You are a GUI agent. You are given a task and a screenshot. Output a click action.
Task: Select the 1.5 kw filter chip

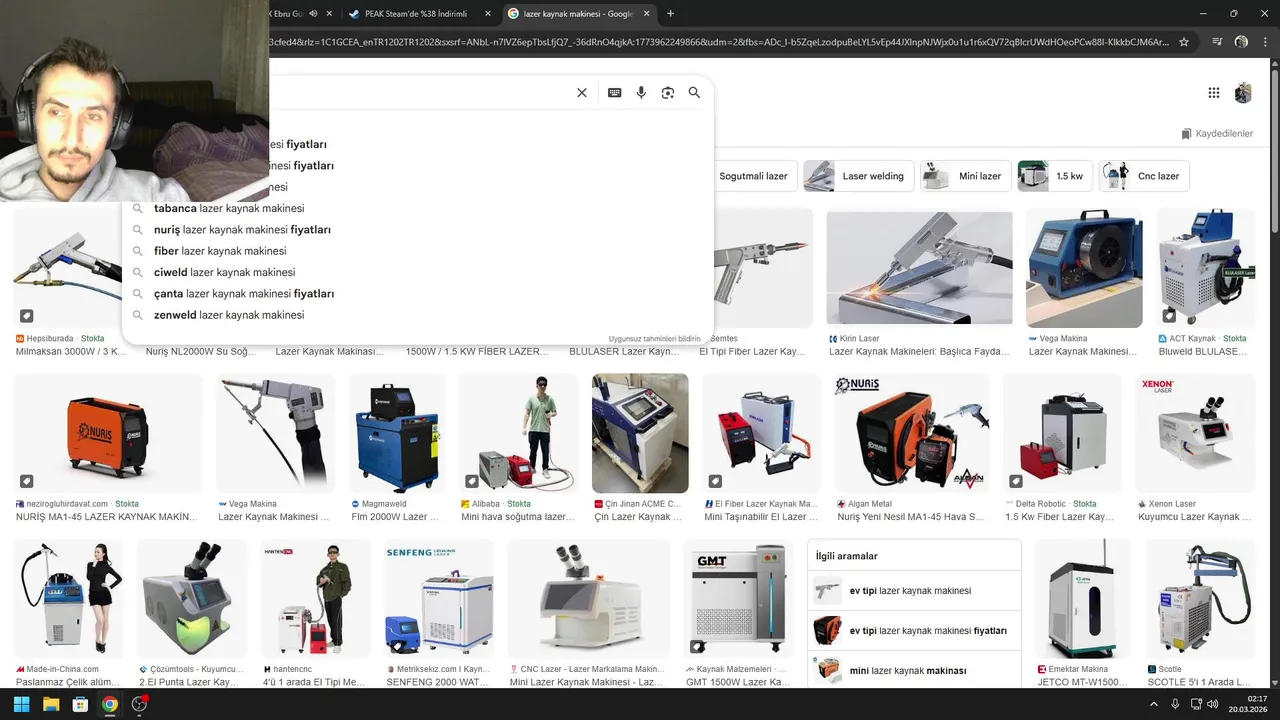click(x=1055, y=176)
